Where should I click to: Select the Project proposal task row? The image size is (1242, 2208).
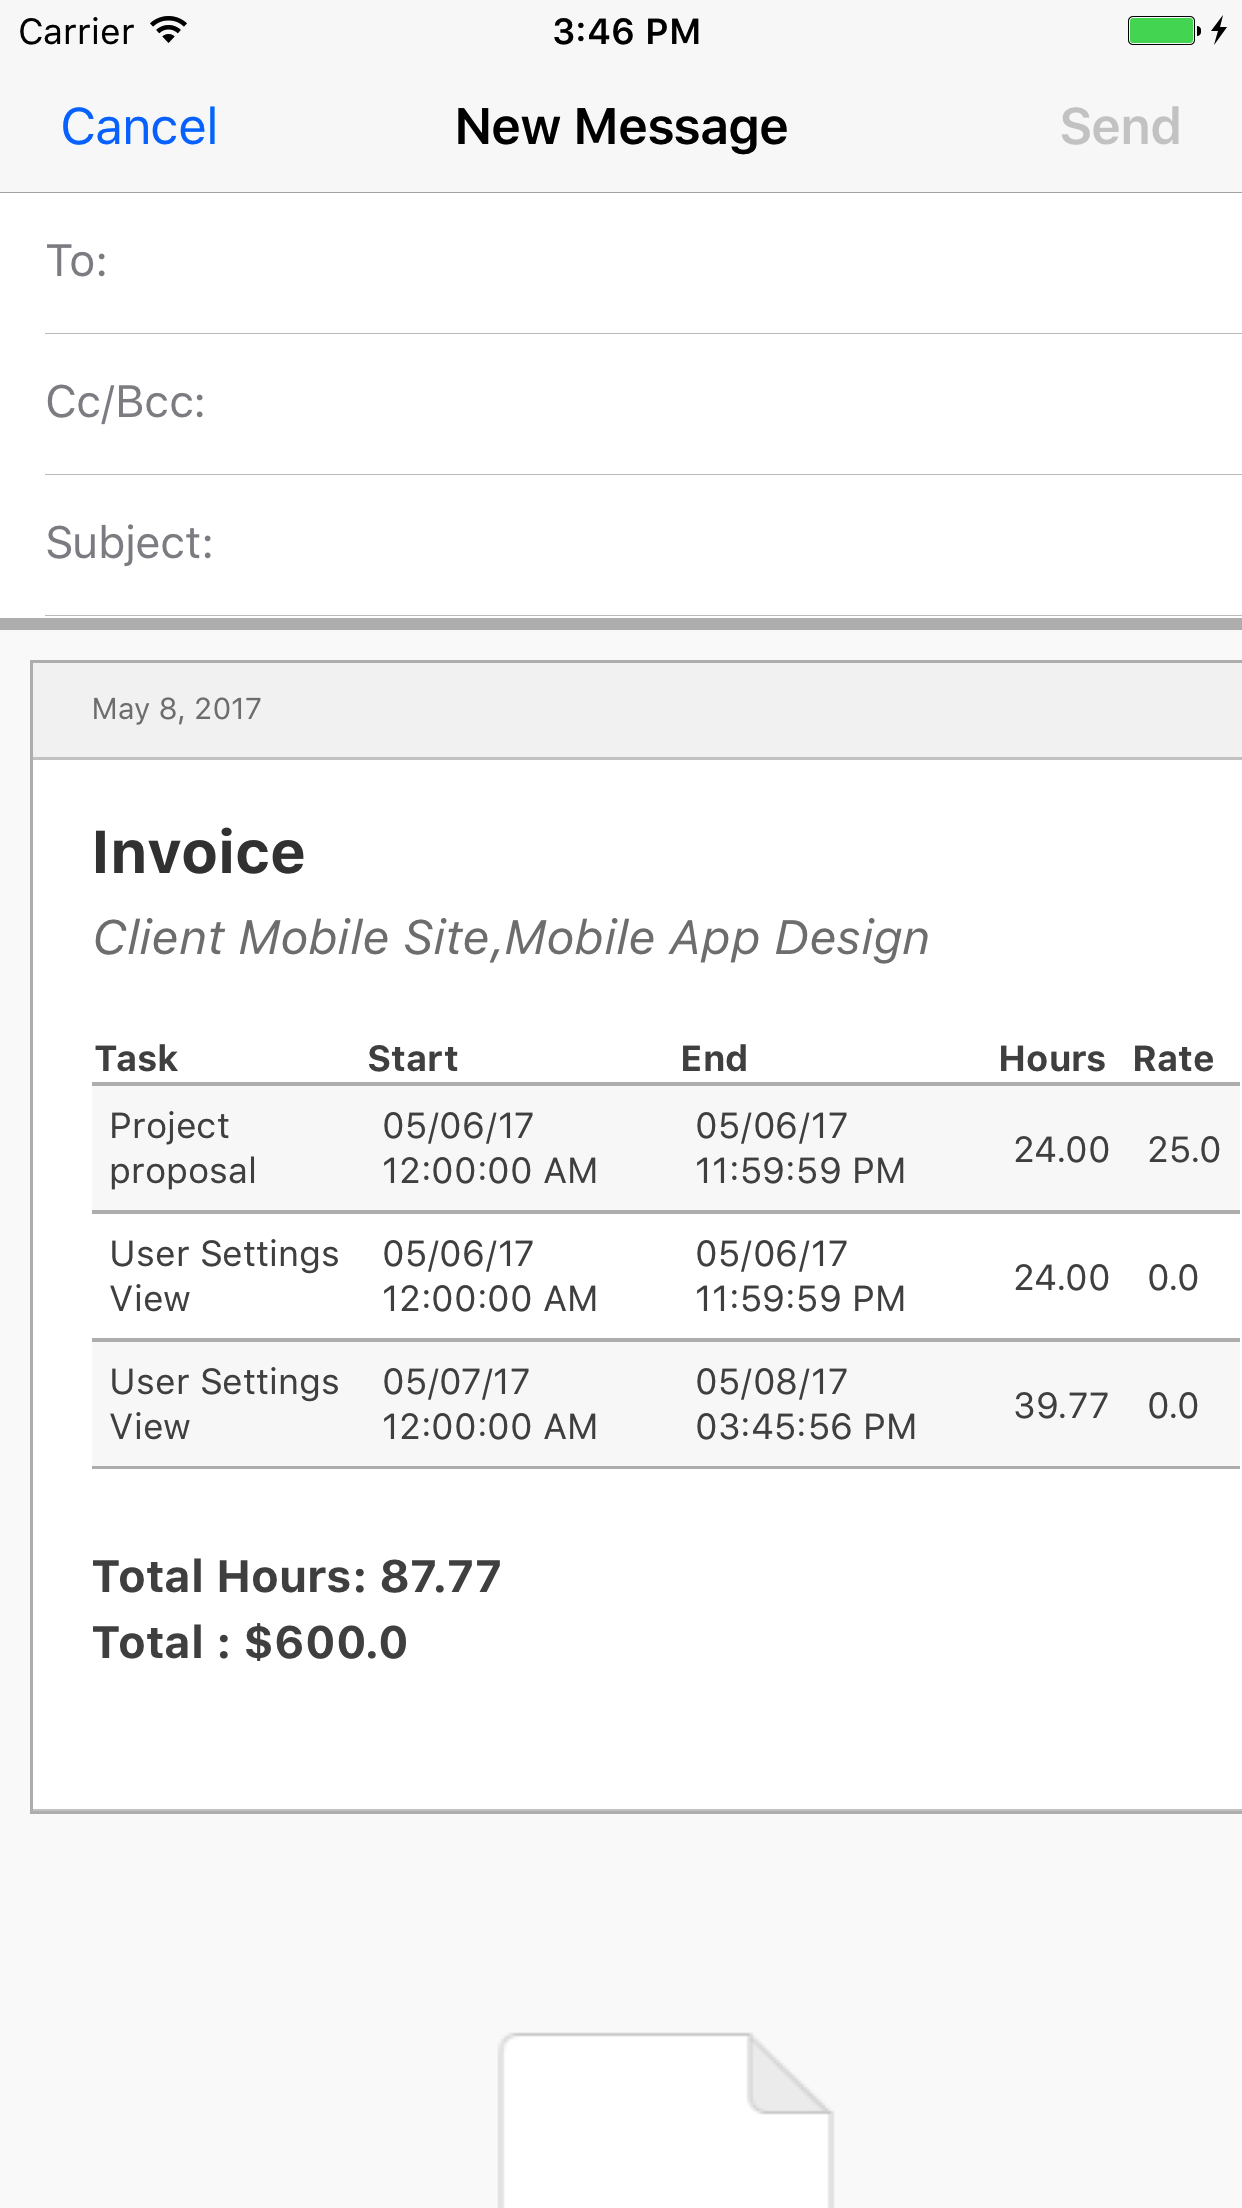666,1148
